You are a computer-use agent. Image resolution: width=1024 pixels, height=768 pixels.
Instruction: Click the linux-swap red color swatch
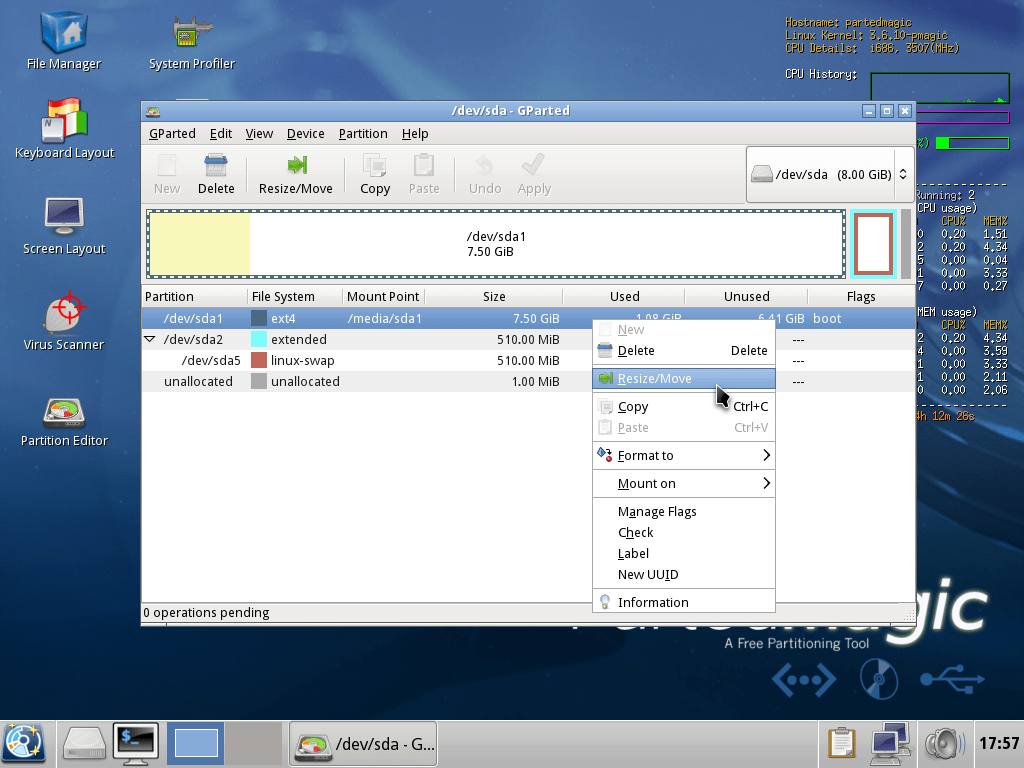(259, 361)
